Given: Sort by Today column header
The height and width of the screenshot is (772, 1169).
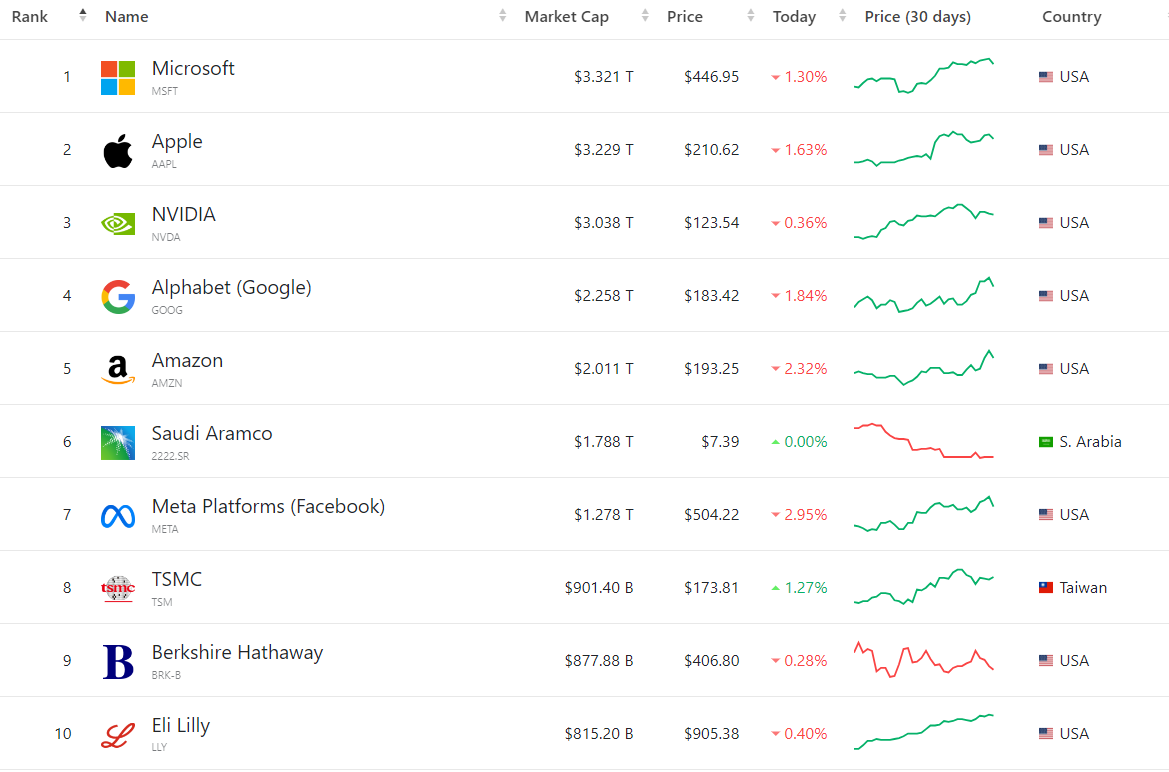Looking at the screenshot, I should click(794, 17).
